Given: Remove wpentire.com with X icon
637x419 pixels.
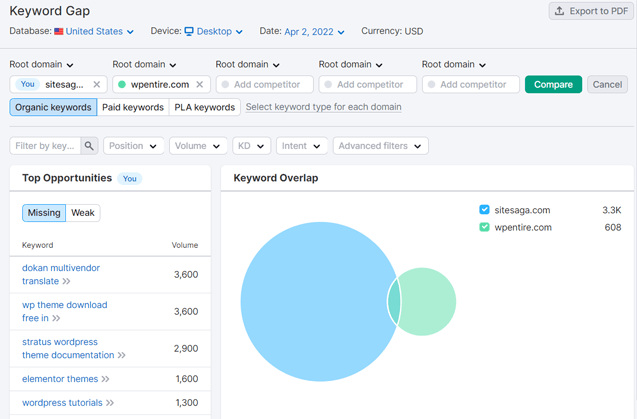Looking at the screenshot, I should [199, 85].
